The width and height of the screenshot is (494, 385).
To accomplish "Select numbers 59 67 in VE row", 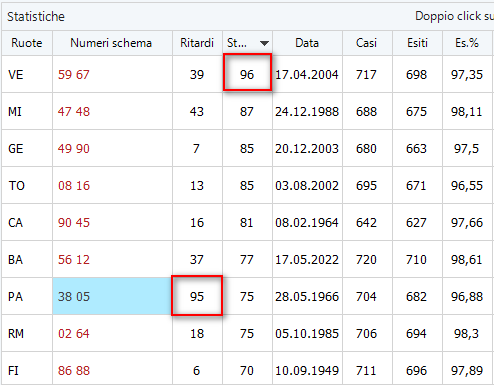I will click(74, 74).
